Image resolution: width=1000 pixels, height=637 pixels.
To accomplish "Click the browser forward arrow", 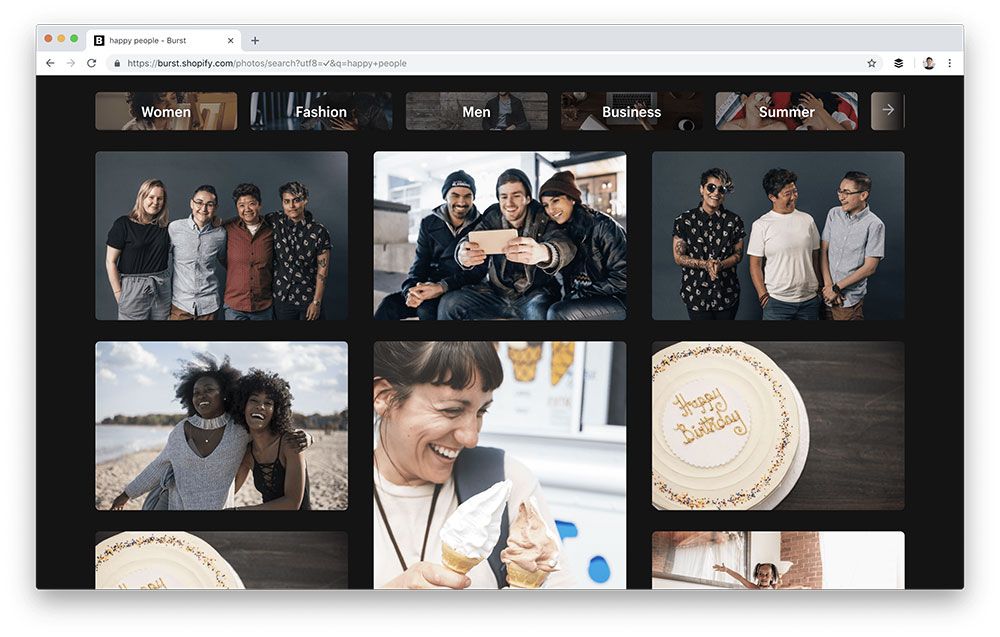I will click(x=71, y=63).
